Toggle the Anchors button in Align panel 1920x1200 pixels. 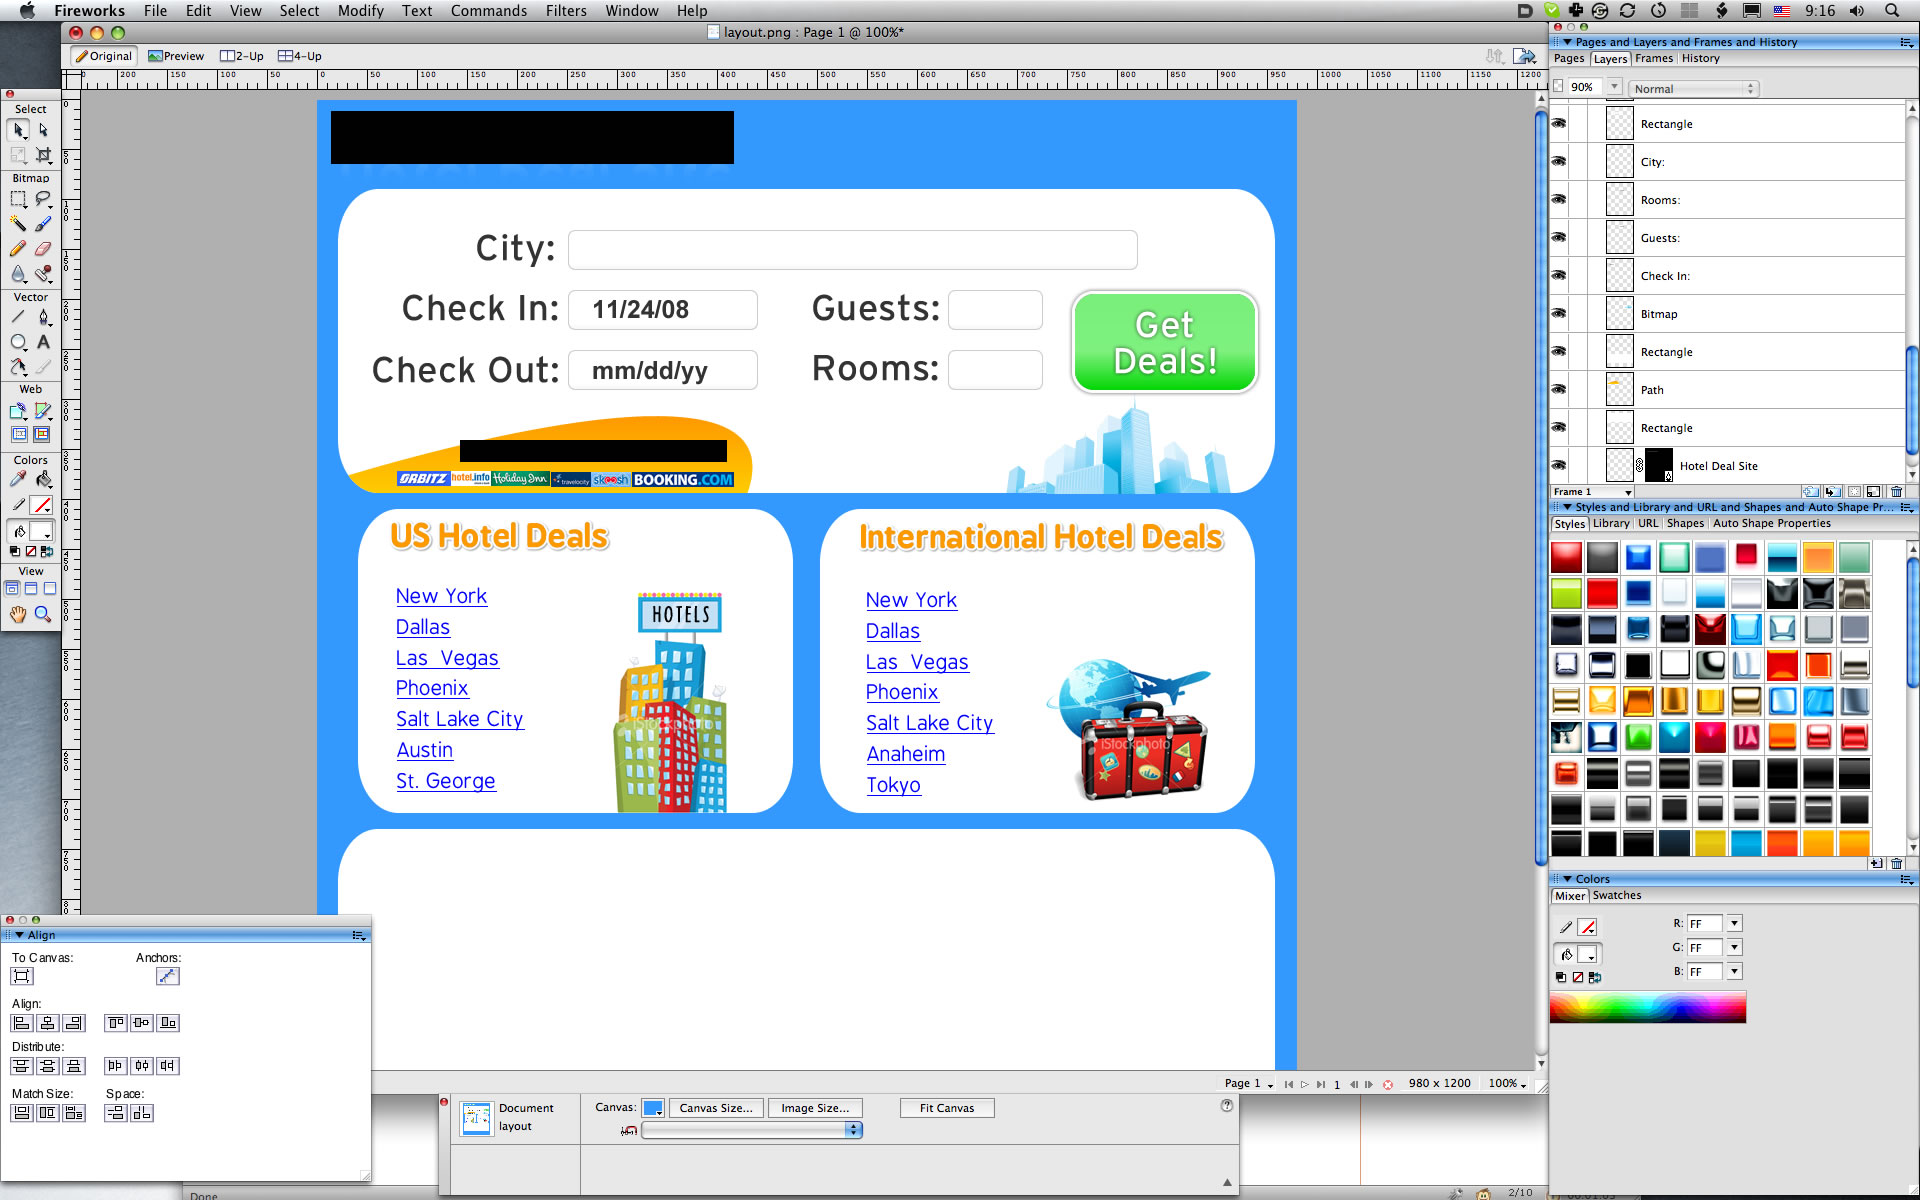[167, 976]
